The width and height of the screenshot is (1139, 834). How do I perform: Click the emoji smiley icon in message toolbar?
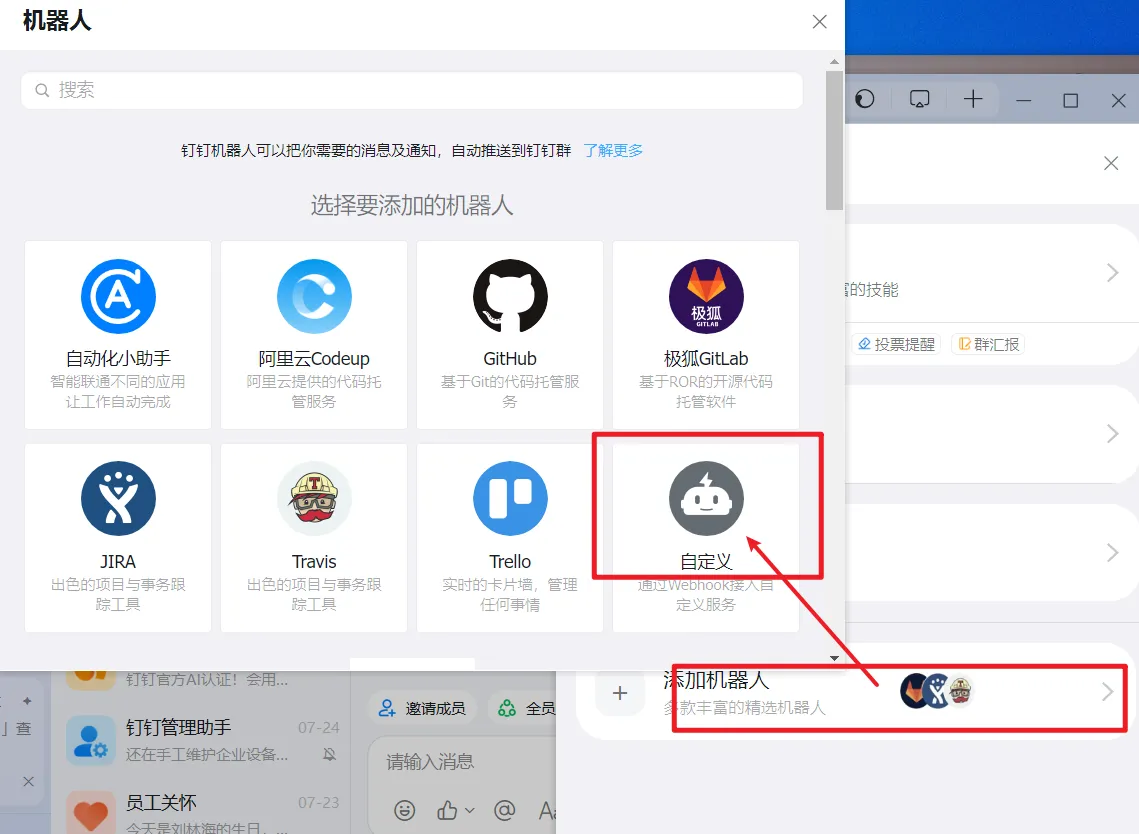pos(404,810)
